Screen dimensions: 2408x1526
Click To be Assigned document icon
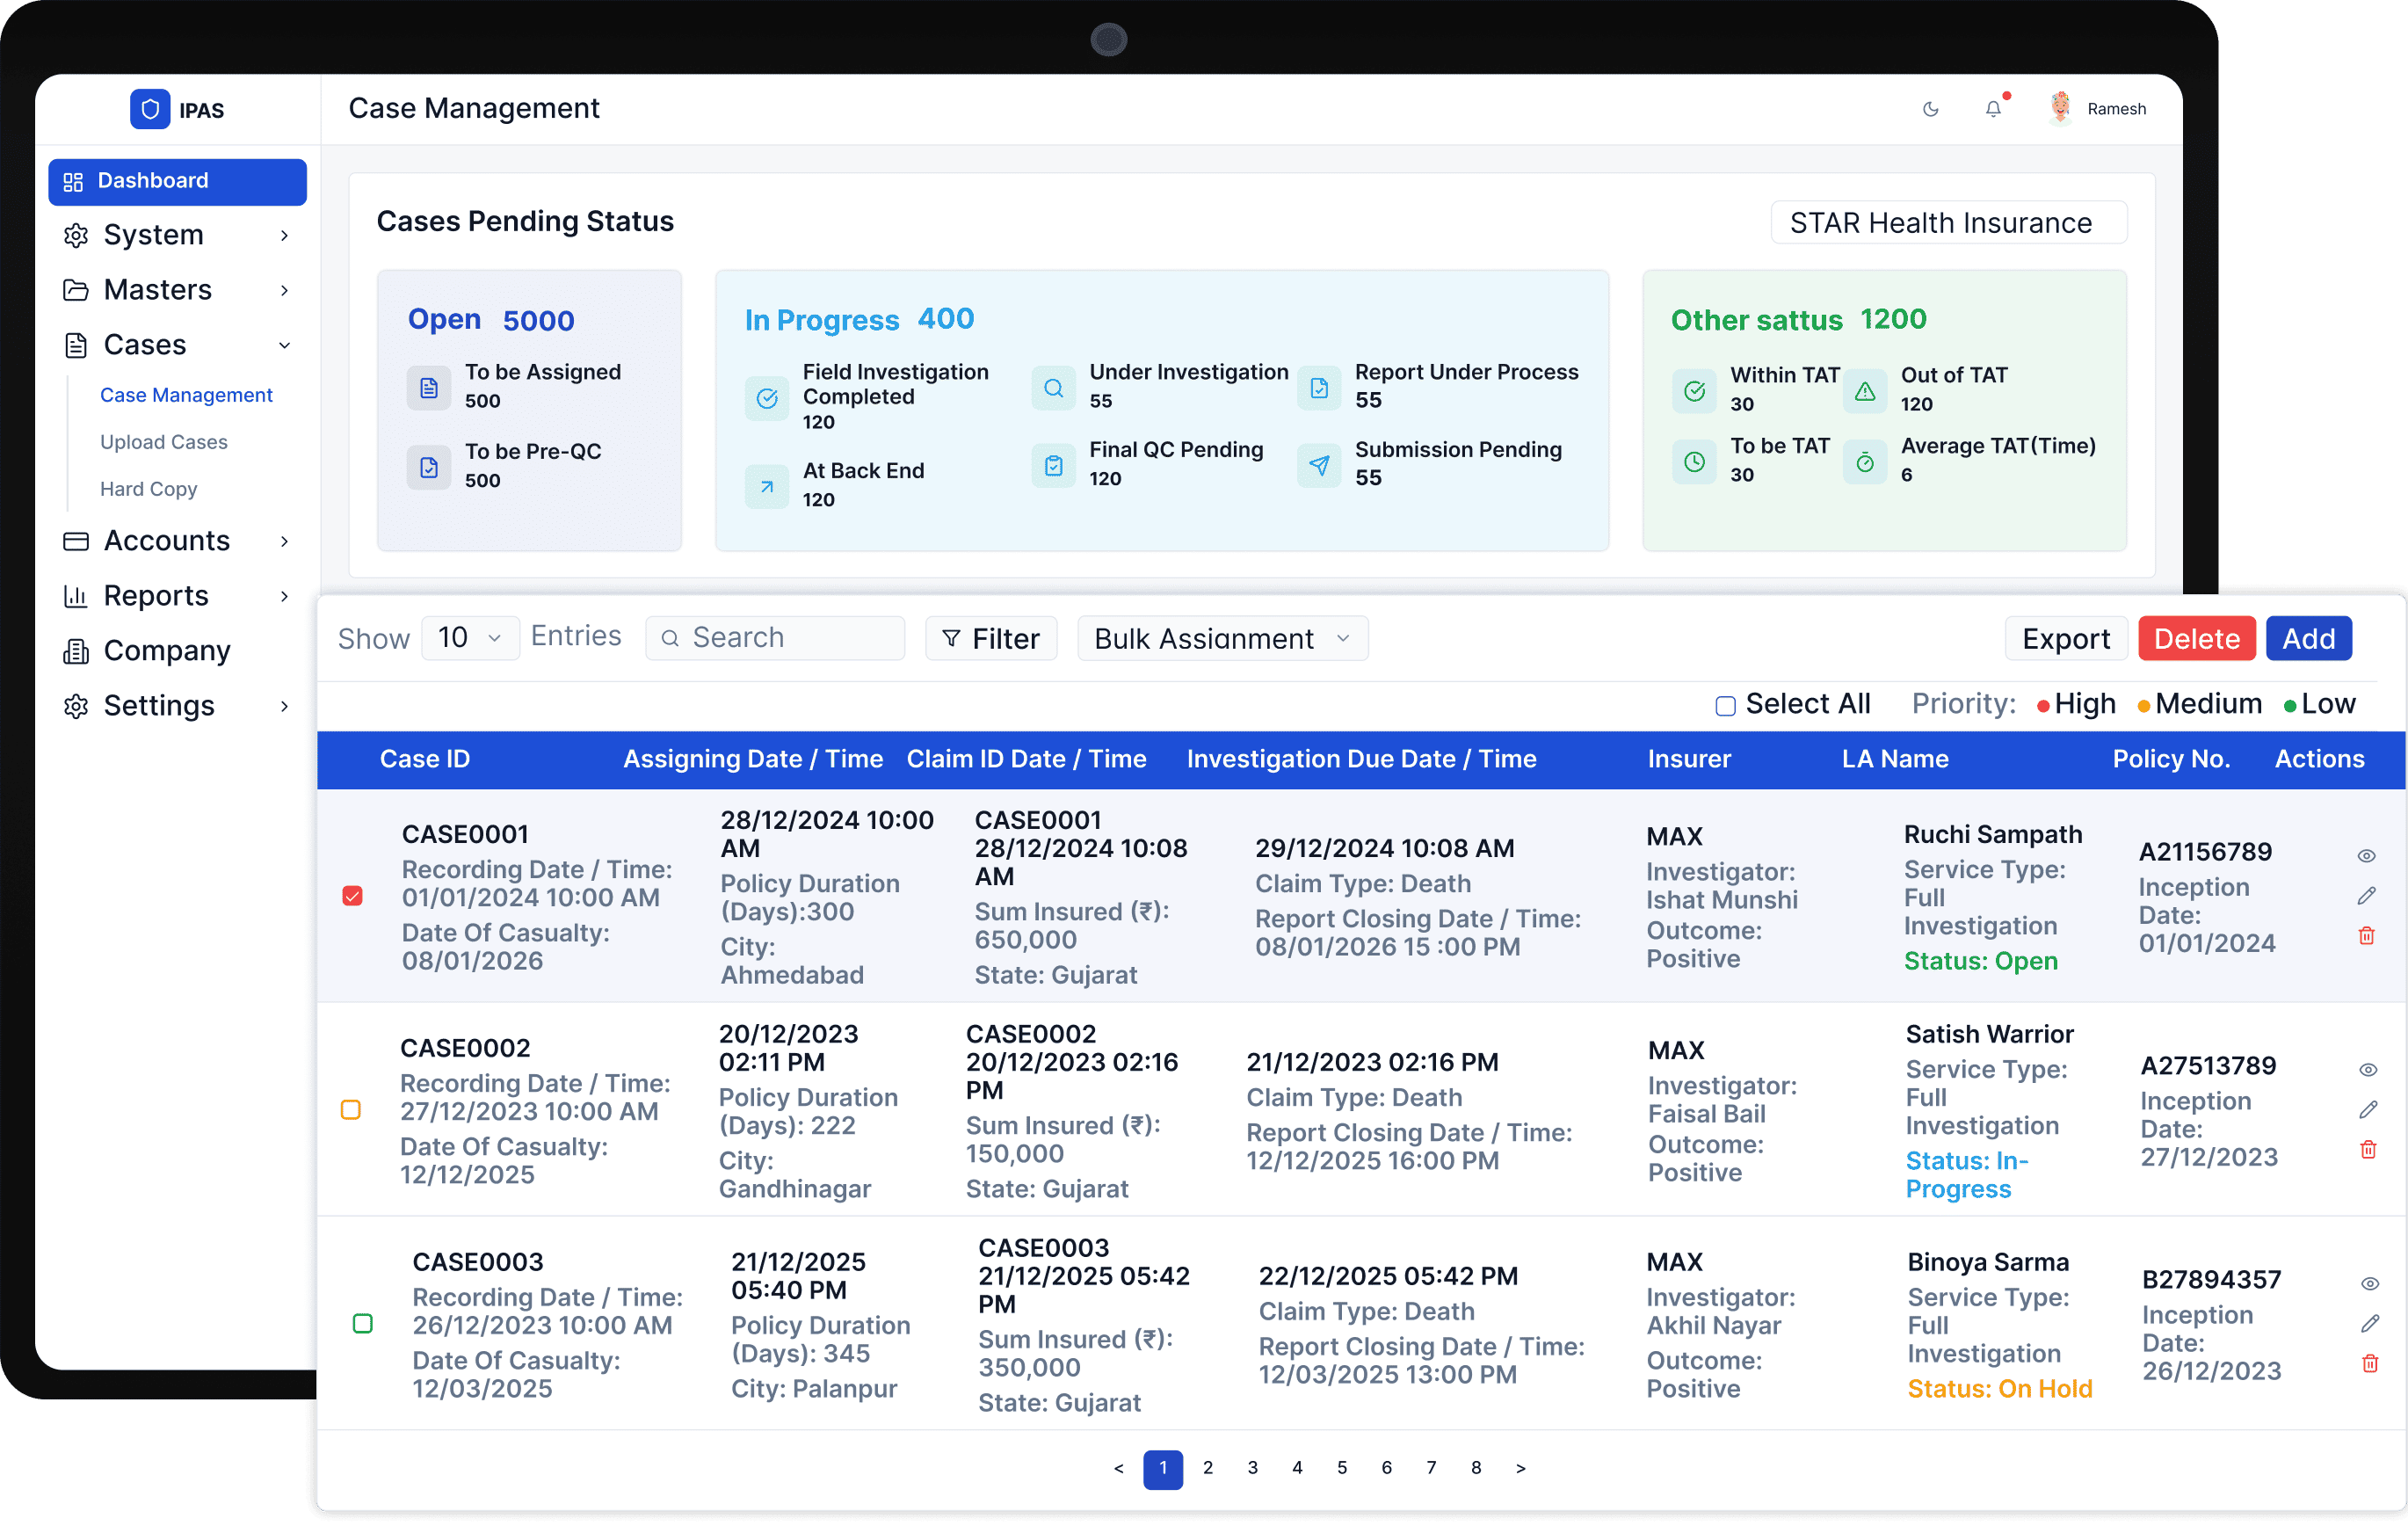pos(429,387)
